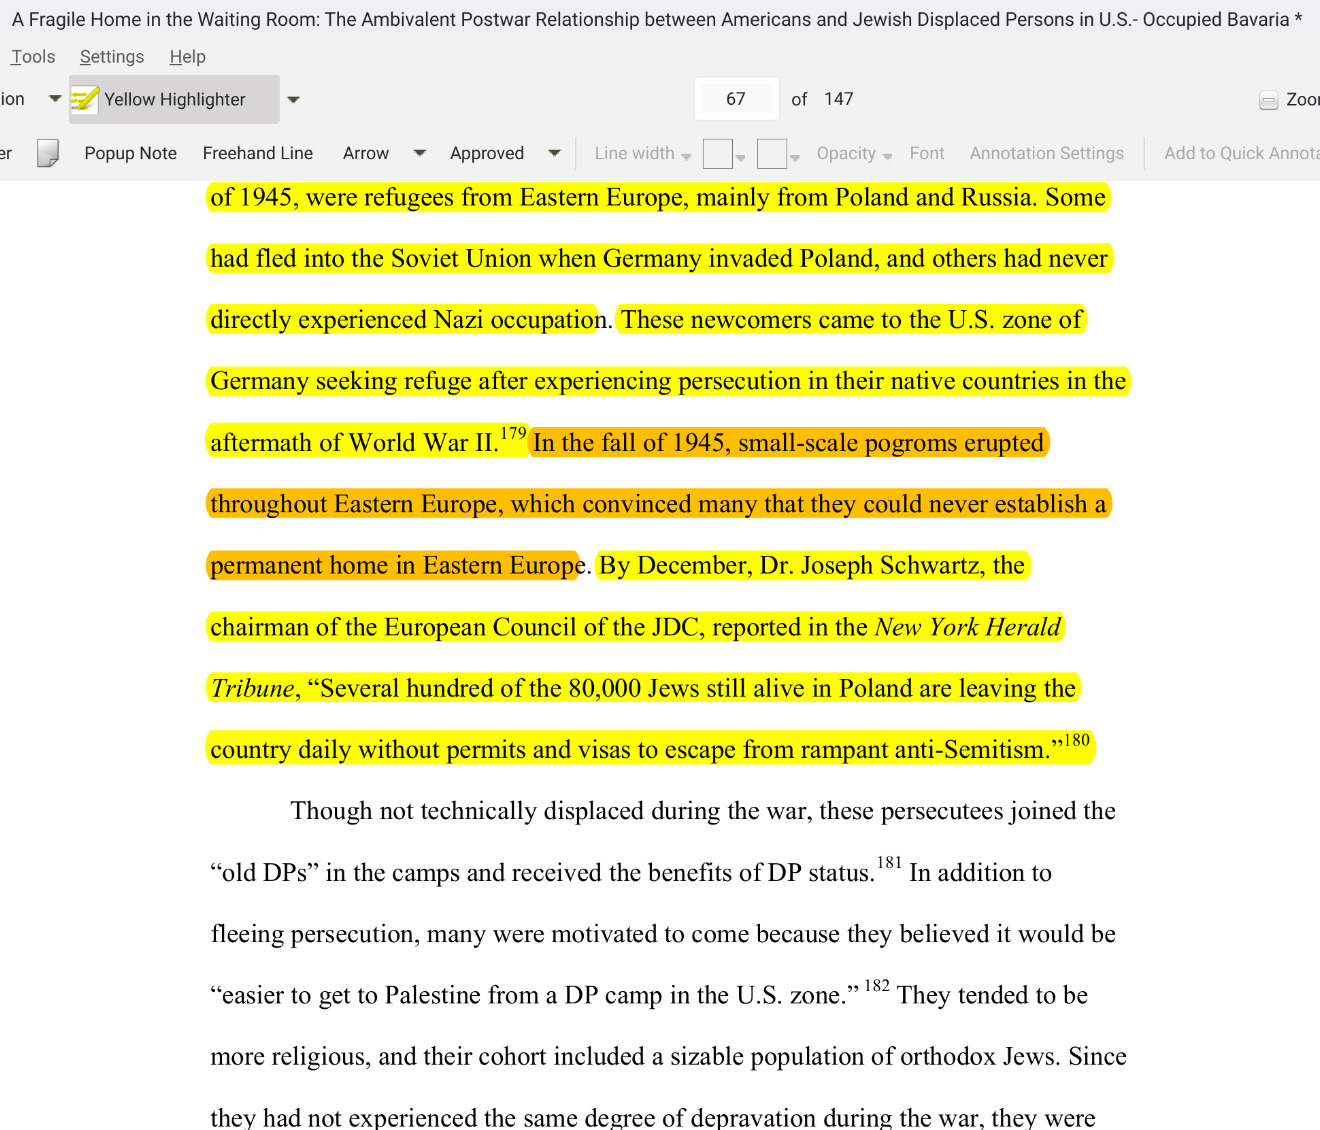The image size is (1320, 1130).
Task: Click the Popup Note page icon
Action: click(x=47, y=153)
